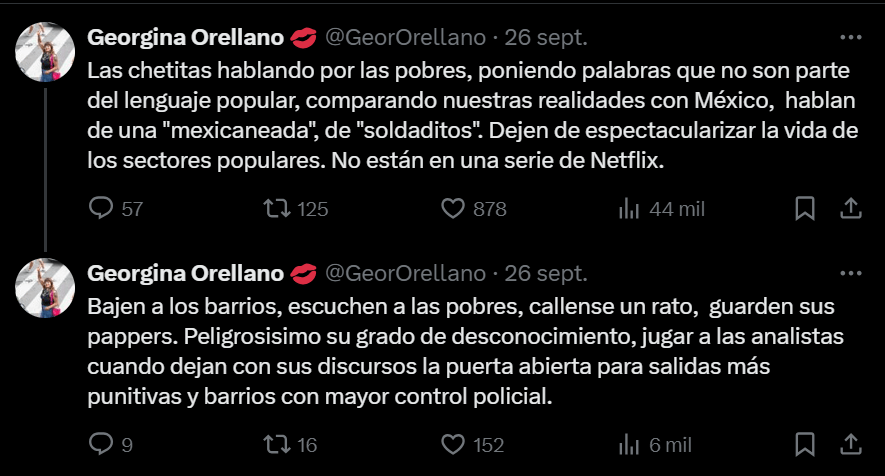The width and height of the screenshot is (885, 476).
Task: Like the tweet with 878 likes
Action: [x=454, y=209]
